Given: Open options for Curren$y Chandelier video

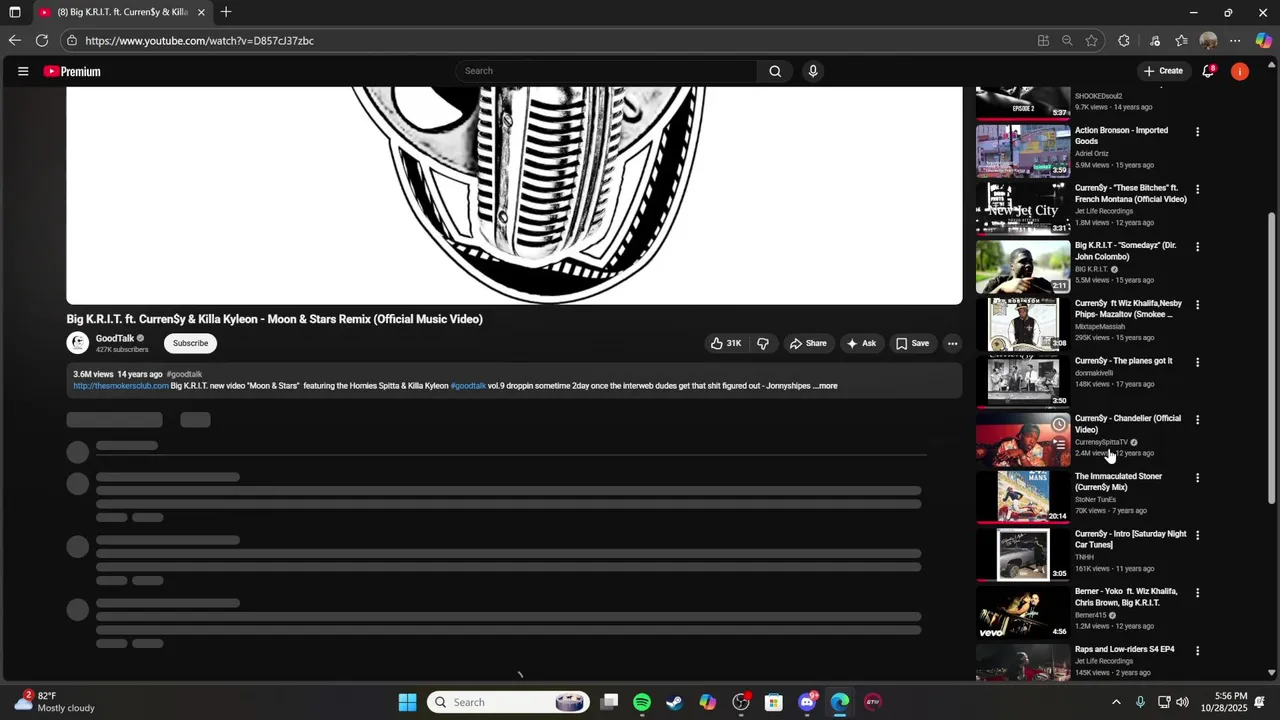Looking at the screenshot, I should [1197, 420].
